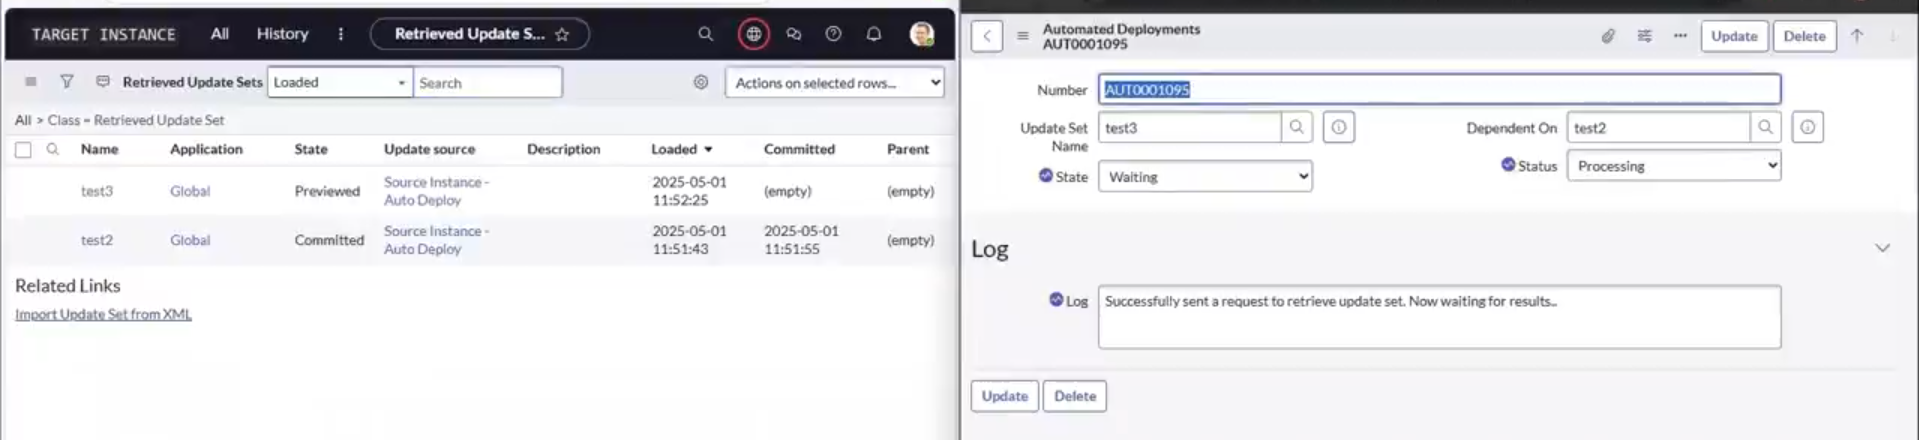Click the Update Set Name field test3

coord(1189,127)
